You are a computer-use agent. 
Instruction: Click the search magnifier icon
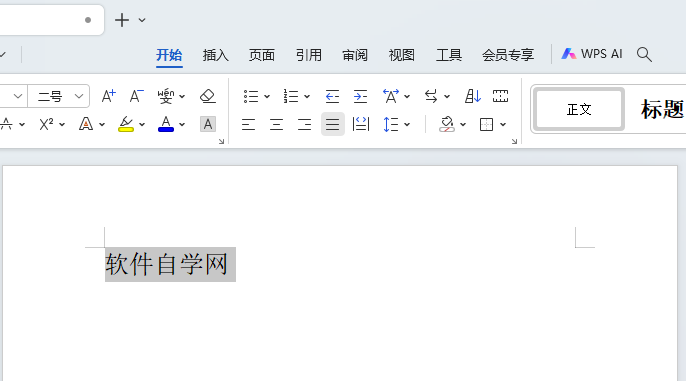[644, 55]
